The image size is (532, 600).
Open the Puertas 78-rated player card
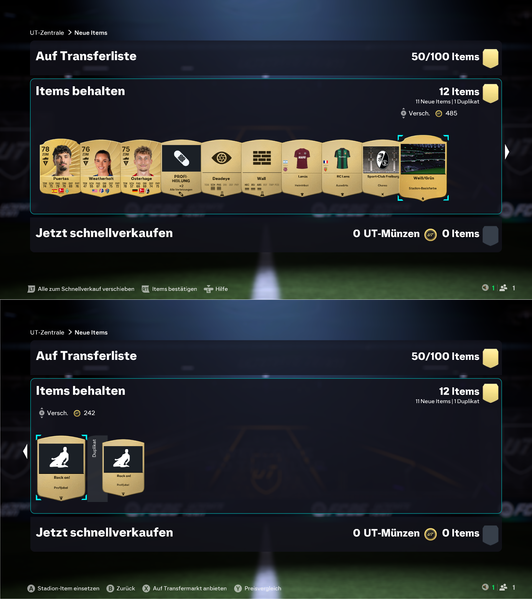[60, 168]
